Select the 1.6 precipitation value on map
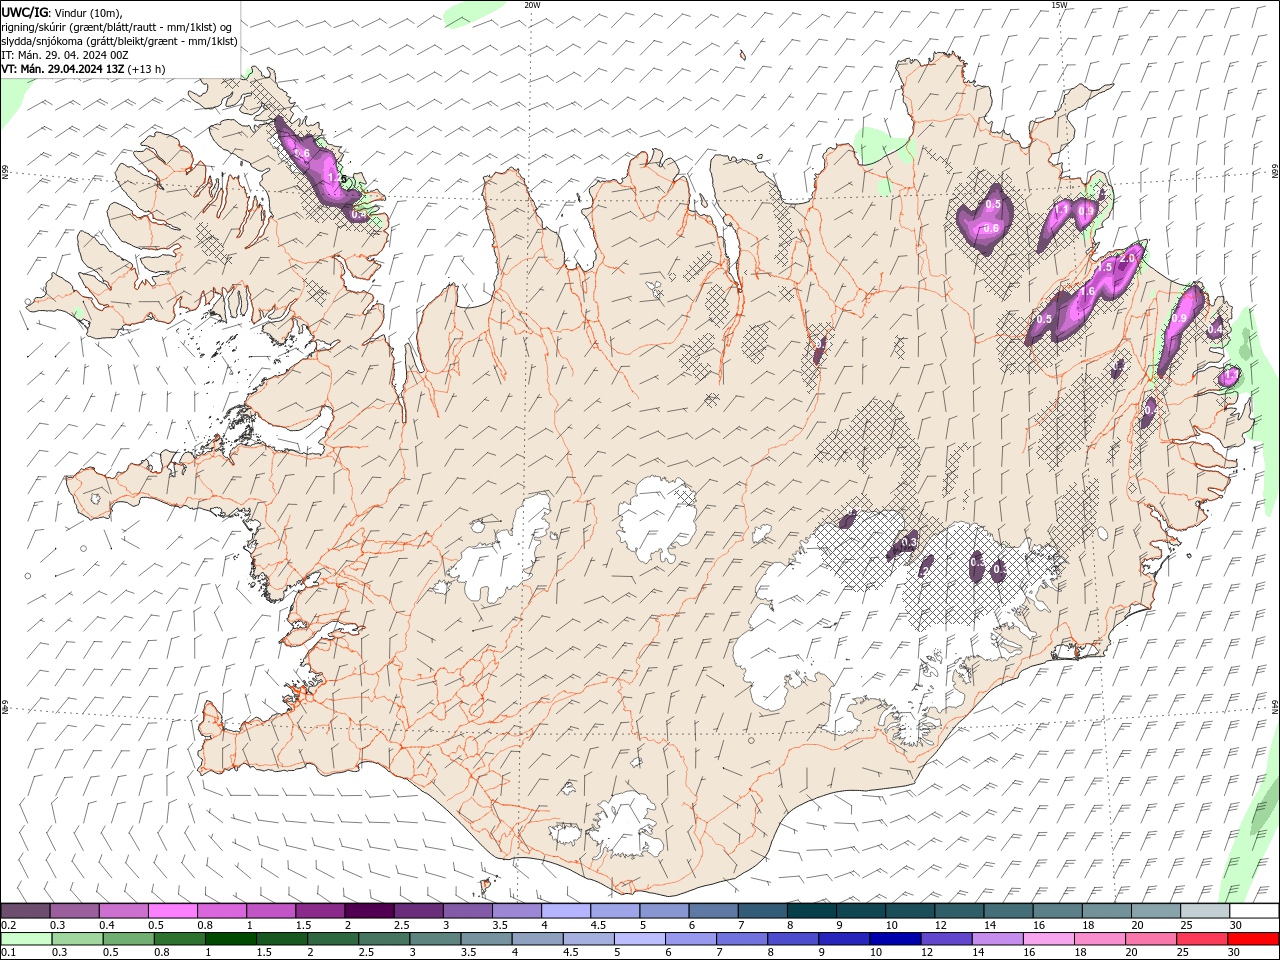The height and width of the screenshot is (960, 1280). tap(1087, 292)
